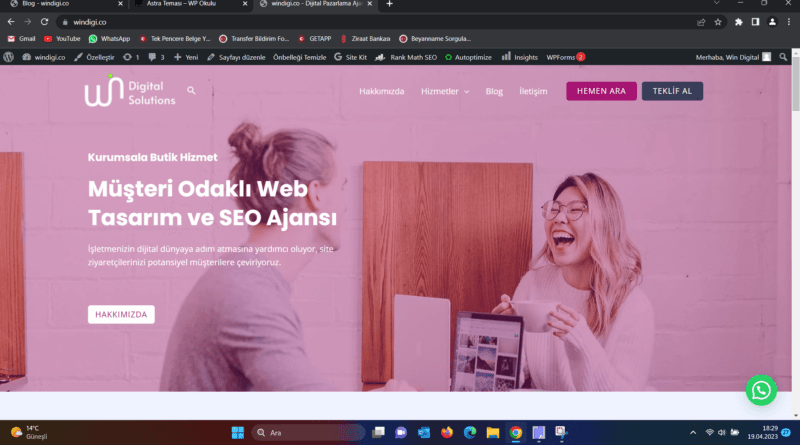Click Sayfayı düzenle in admin bar
The width and height of the screenshot is (800, 445).
pos(236,57)
